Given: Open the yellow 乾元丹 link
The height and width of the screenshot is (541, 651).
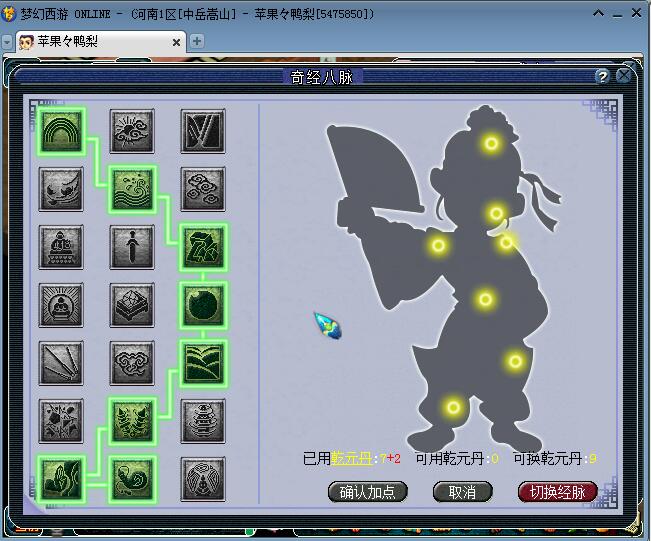Looking at the screenshot, I should pyautogui.click(x=351, y=458).
